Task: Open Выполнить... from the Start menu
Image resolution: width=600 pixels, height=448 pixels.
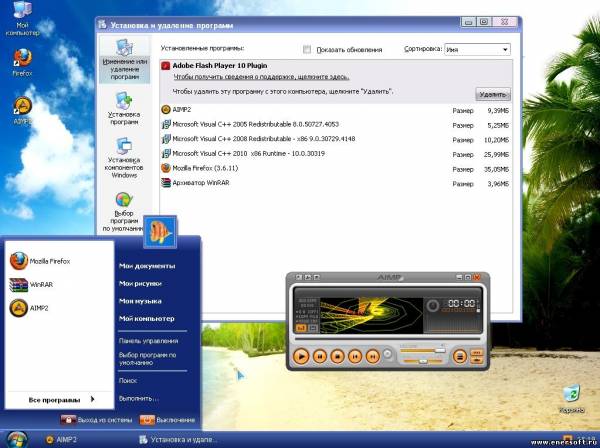Action: 139,399
